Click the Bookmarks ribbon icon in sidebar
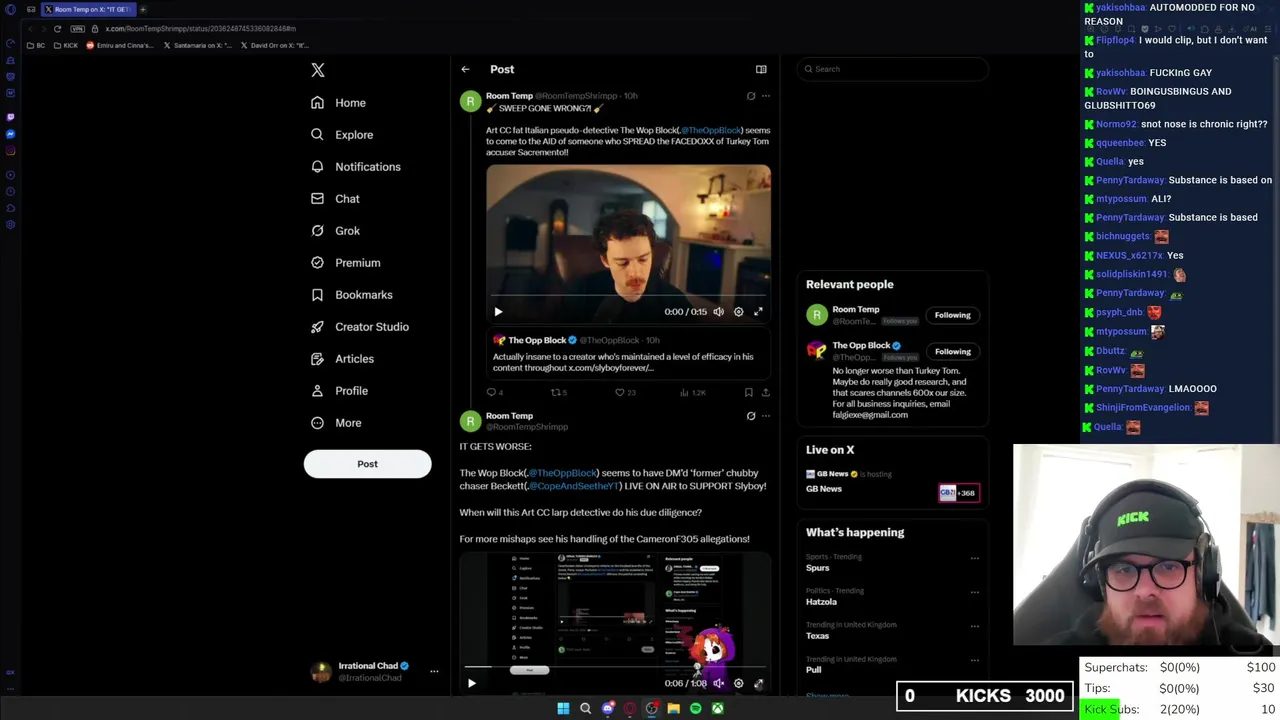The height and width of the screenshot is (720, 1280). (x=317, y=295)
